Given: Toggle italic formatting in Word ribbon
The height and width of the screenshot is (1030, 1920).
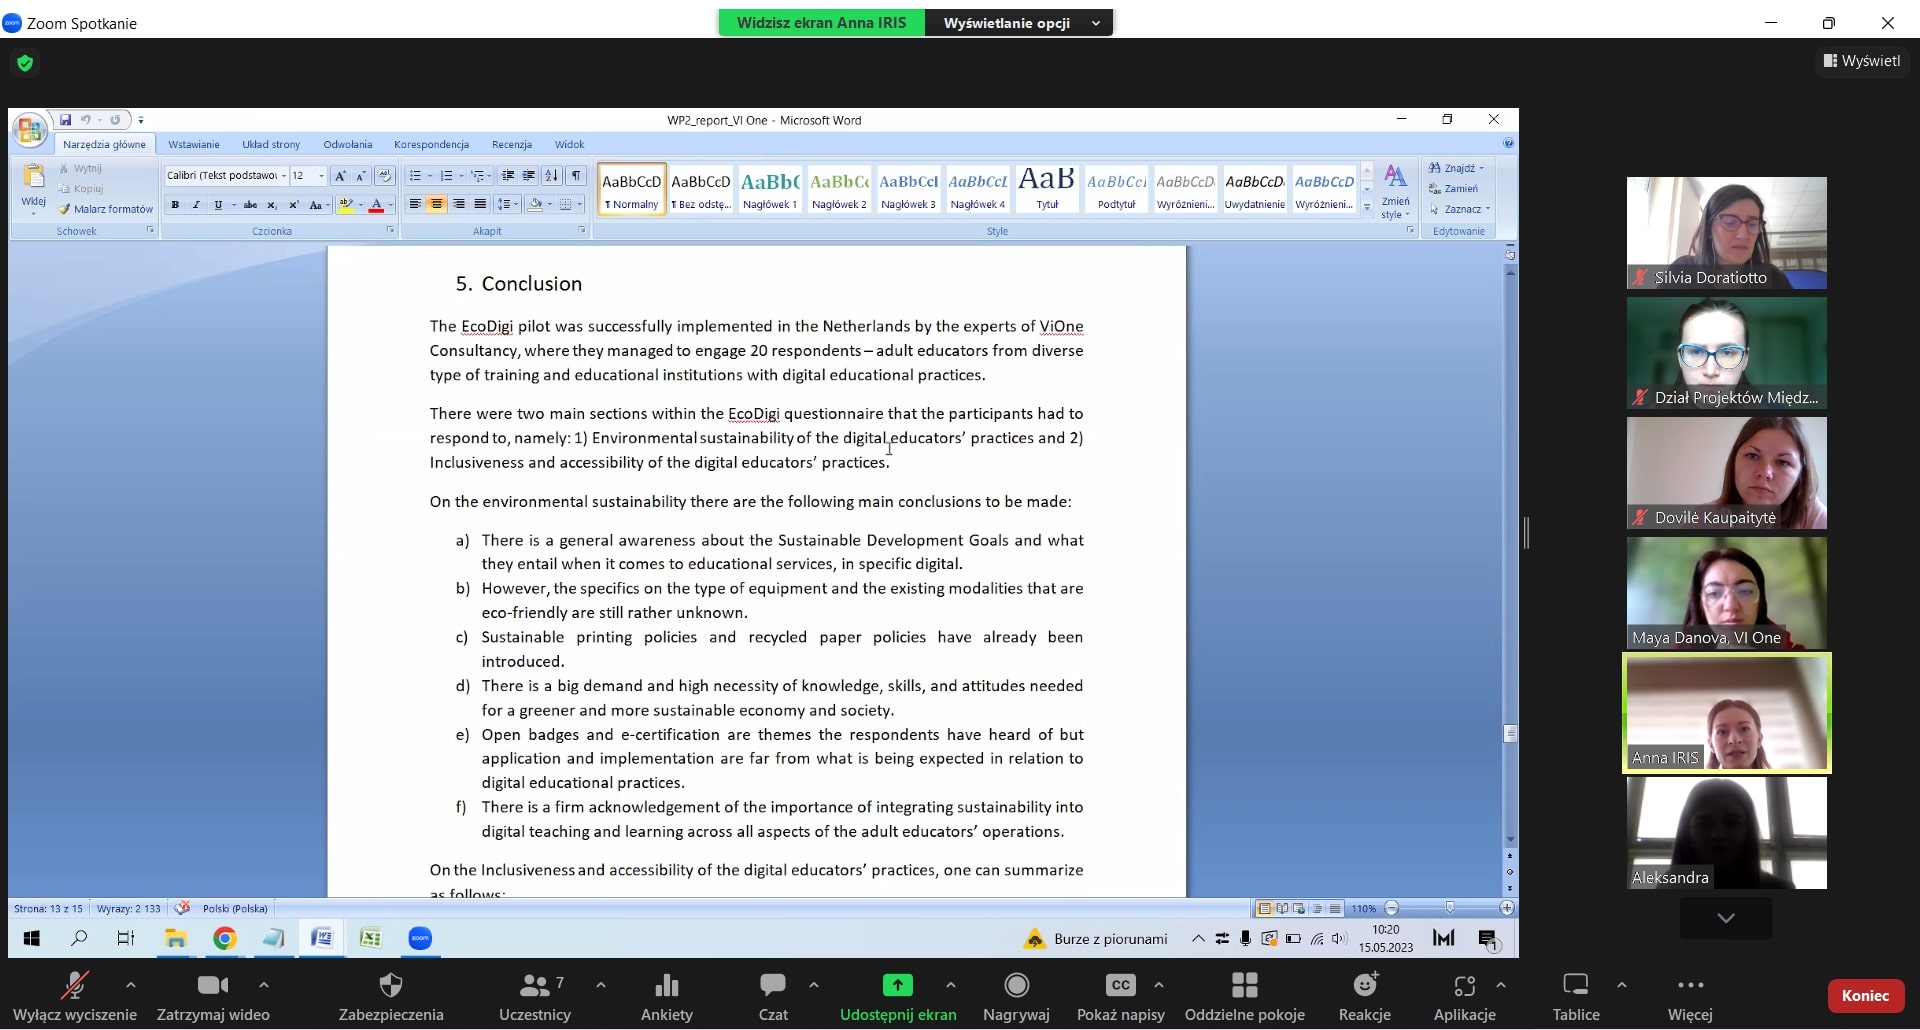Looking at the screenshot, I should (196, 205).
